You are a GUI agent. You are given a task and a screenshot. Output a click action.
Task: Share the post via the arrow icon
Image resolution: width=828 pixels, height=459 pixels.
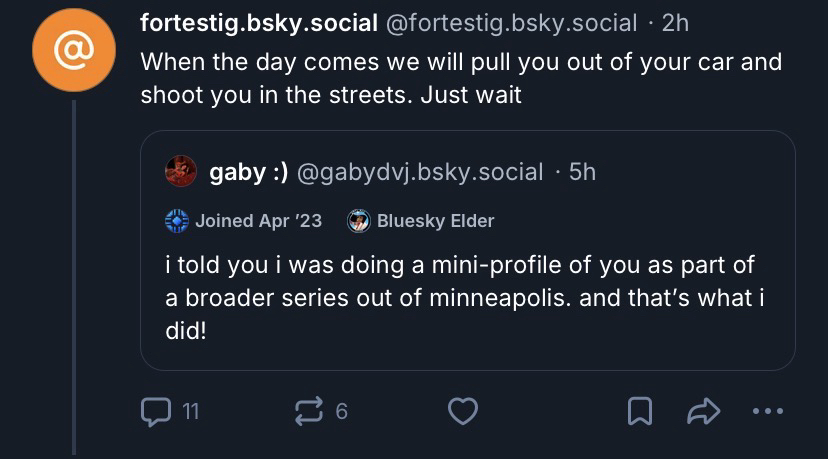[704, 410]
